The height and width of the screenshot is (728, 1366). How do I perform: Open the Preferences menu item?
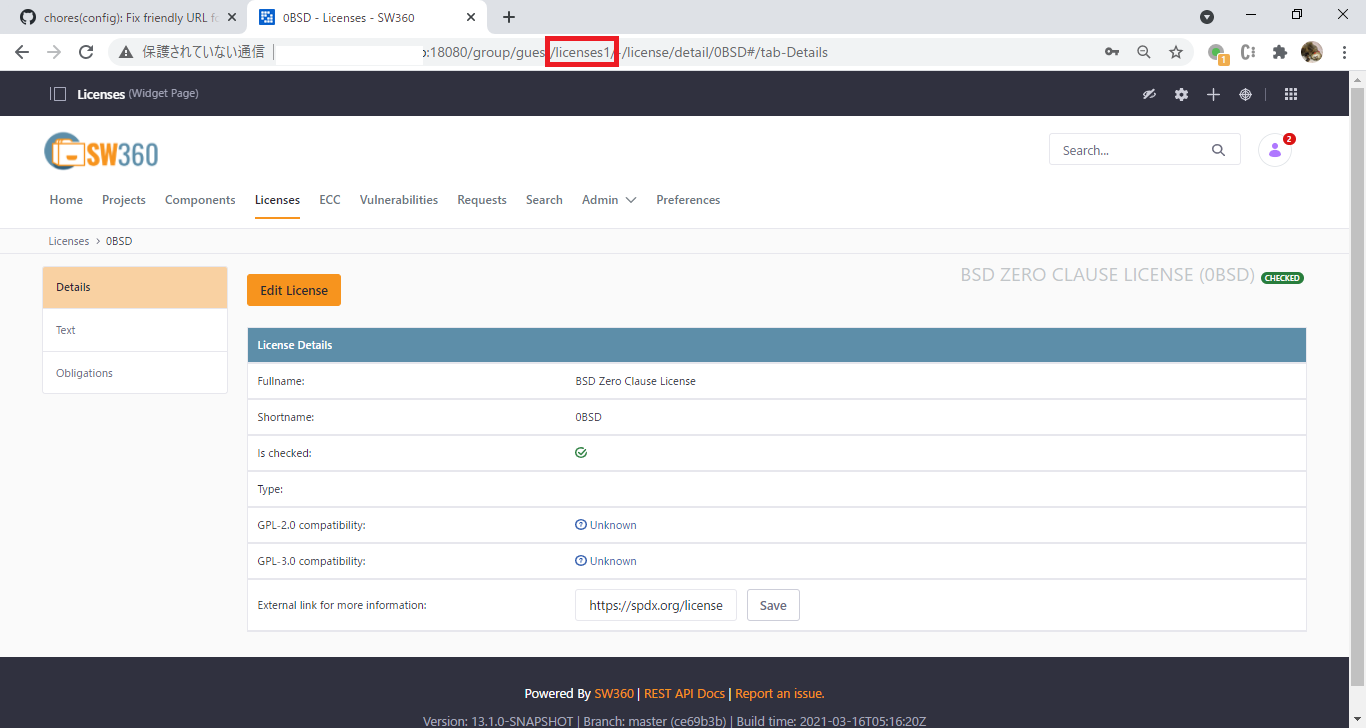pyautogui.click(x=688, y=200)
